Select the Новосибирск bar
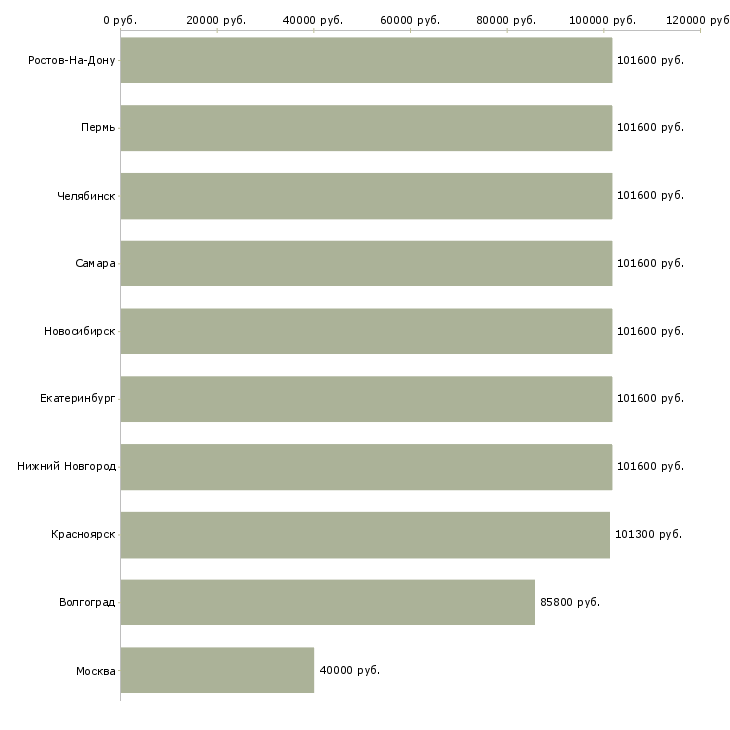This screenshot has width=730, height=730. pos(366,331)
